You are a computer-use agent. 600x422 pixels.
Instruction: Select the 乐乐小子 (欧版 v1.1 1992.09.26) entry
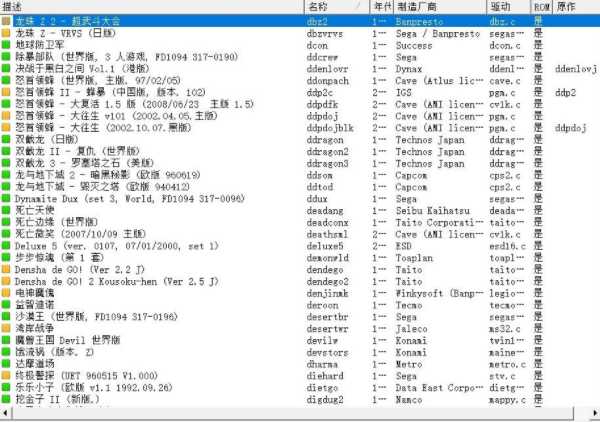(94, 388)
